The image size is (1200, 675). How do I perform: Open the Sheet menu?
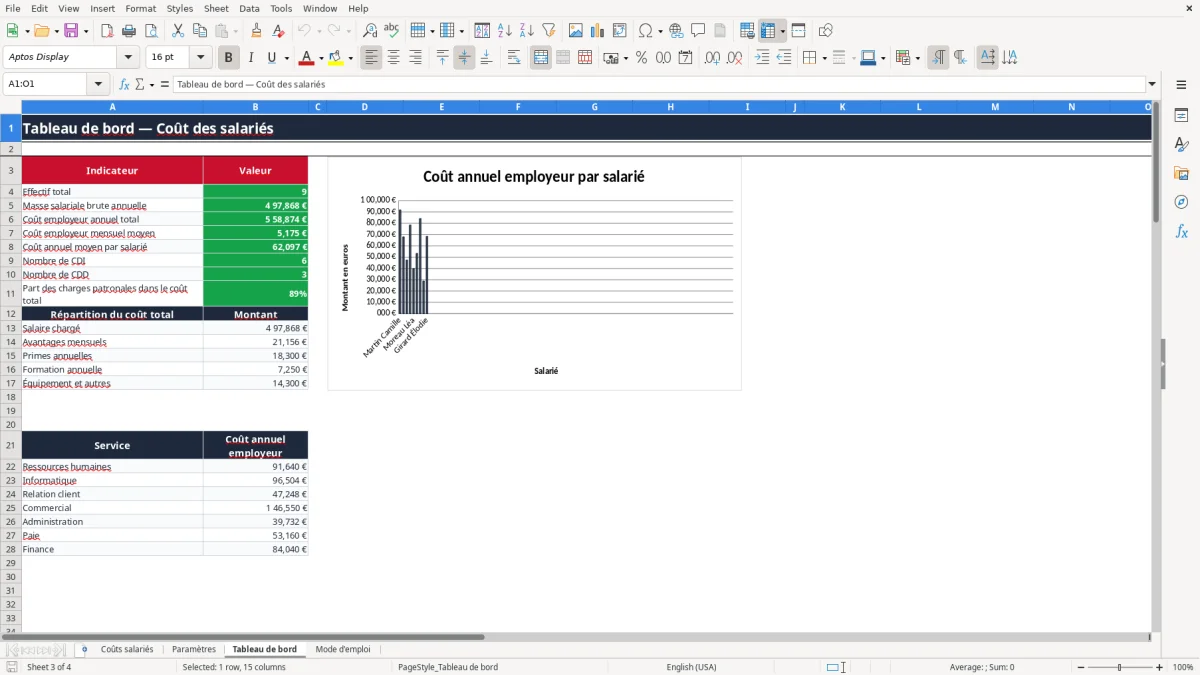(216, 8)
